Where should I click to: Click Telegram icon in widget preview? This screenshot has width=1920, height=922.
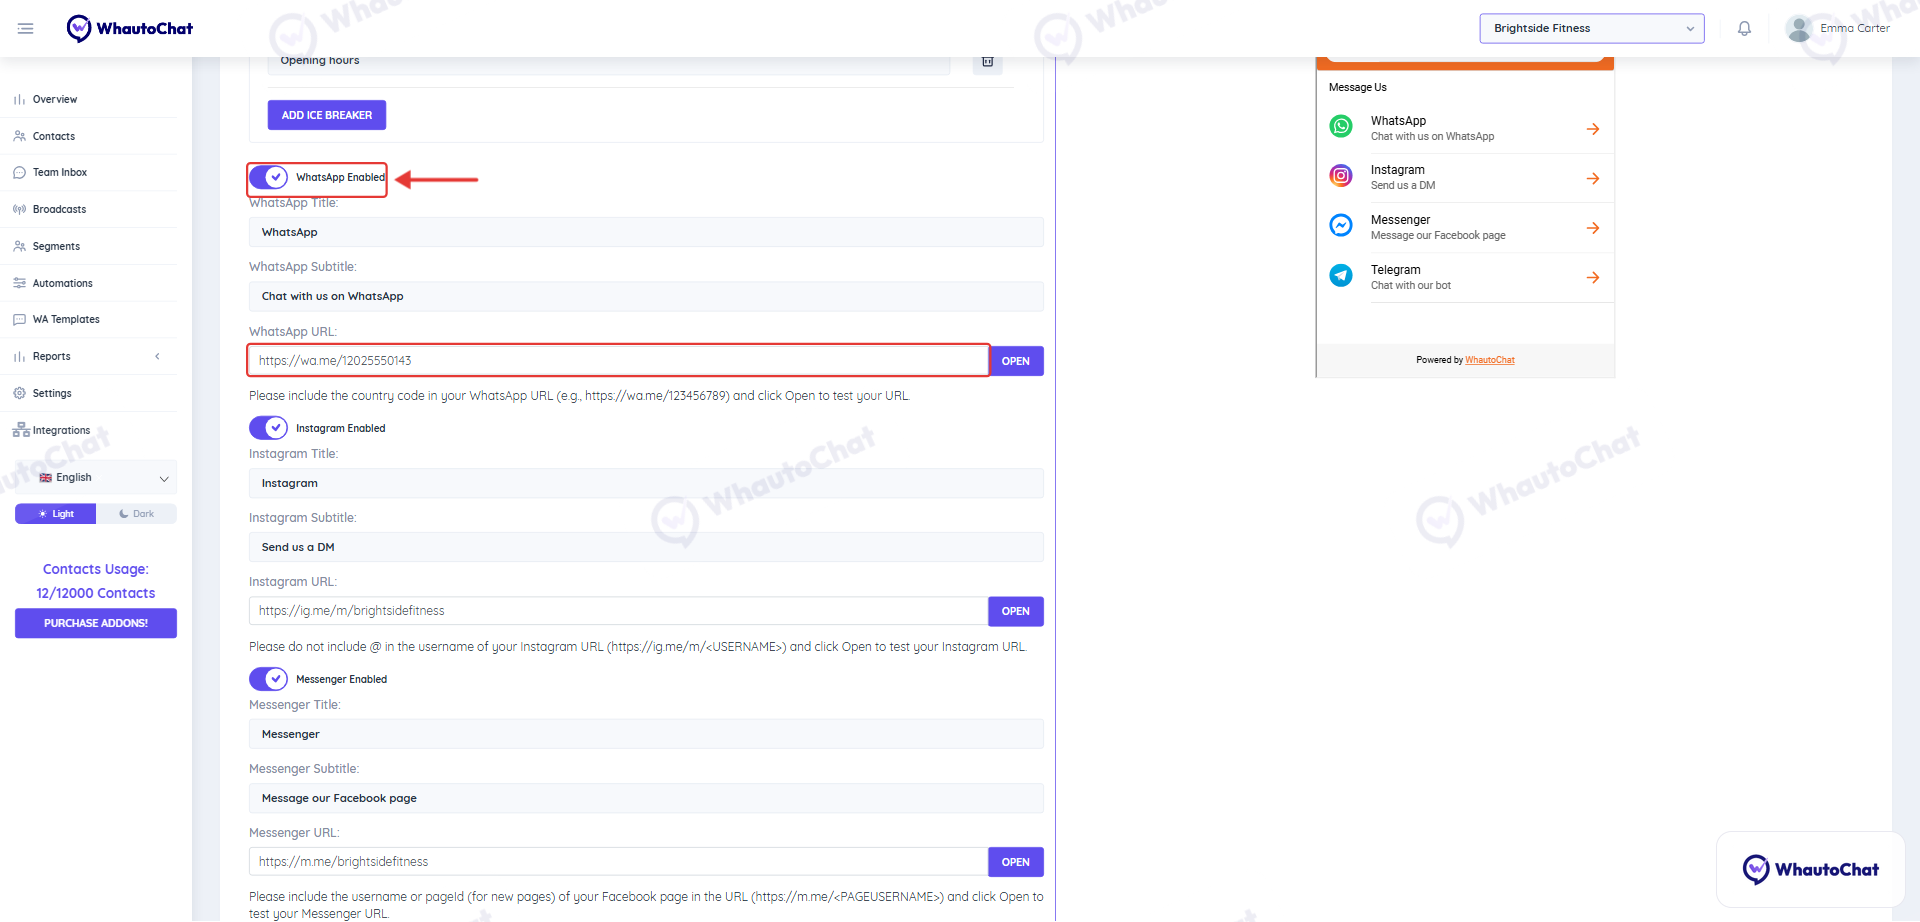(1341, 275)
